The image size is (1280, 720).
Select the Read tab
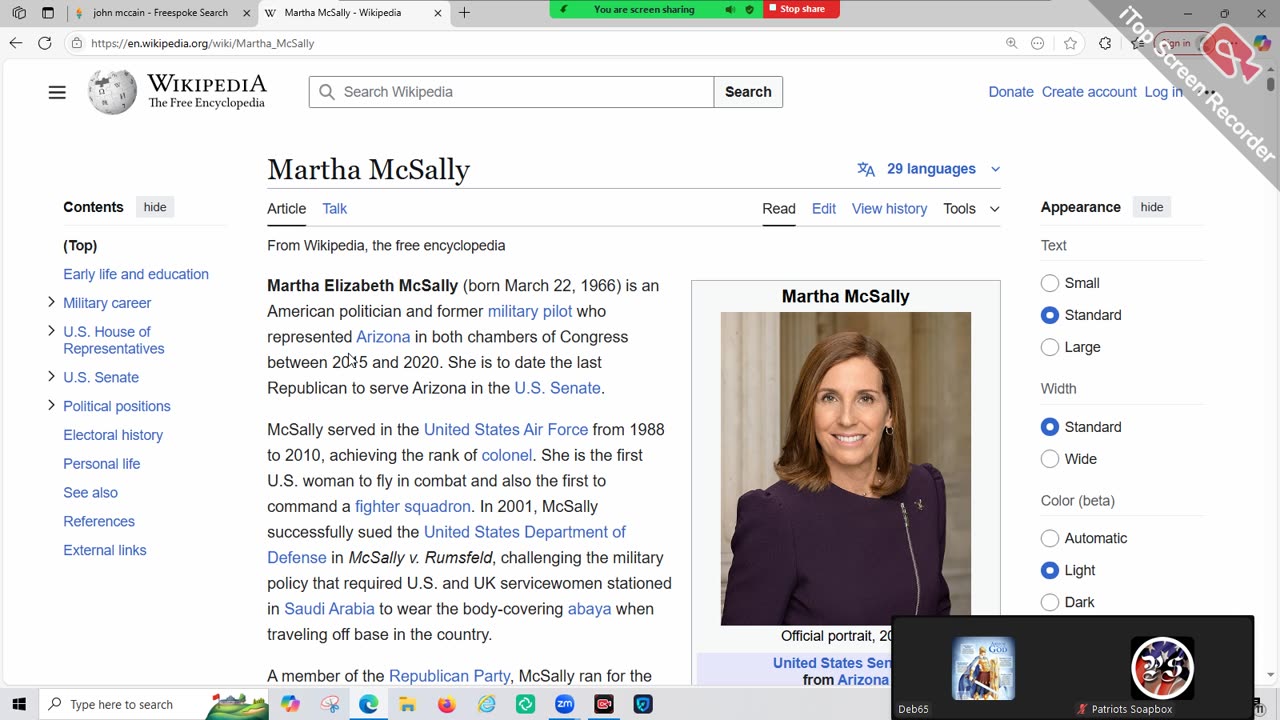coord(779,209)
